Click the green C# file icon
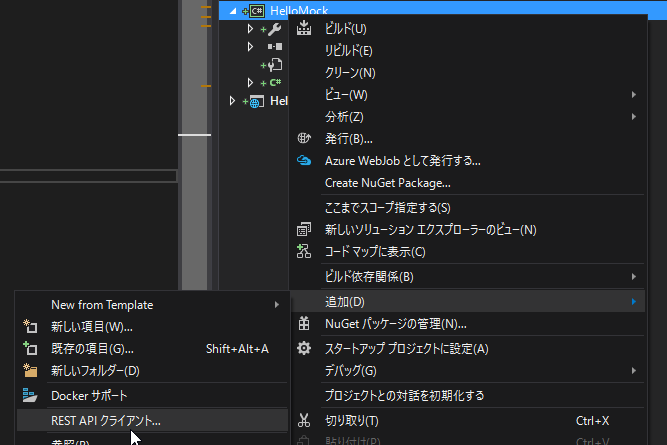667x445 pixels. (275, 83)
